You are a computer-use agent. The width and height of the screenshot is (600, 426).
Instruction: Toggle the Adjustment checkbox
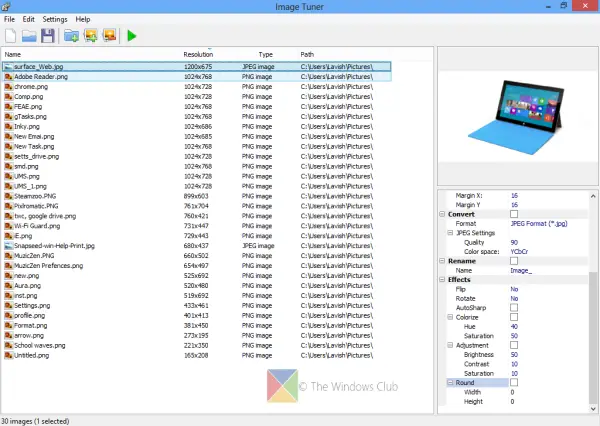click(514, 345)
